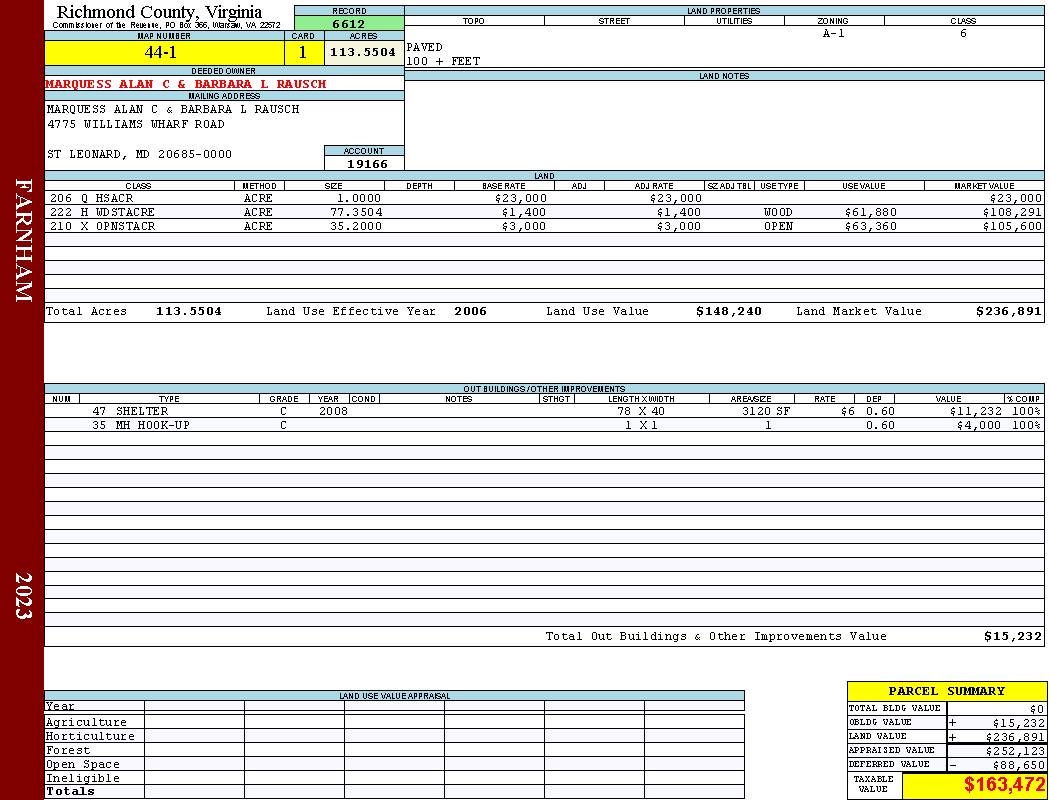This screenshot has height=800, width=1050.
Task: Click ST LEONARD, MD 20685-0000 line
Action: (139, 154)
